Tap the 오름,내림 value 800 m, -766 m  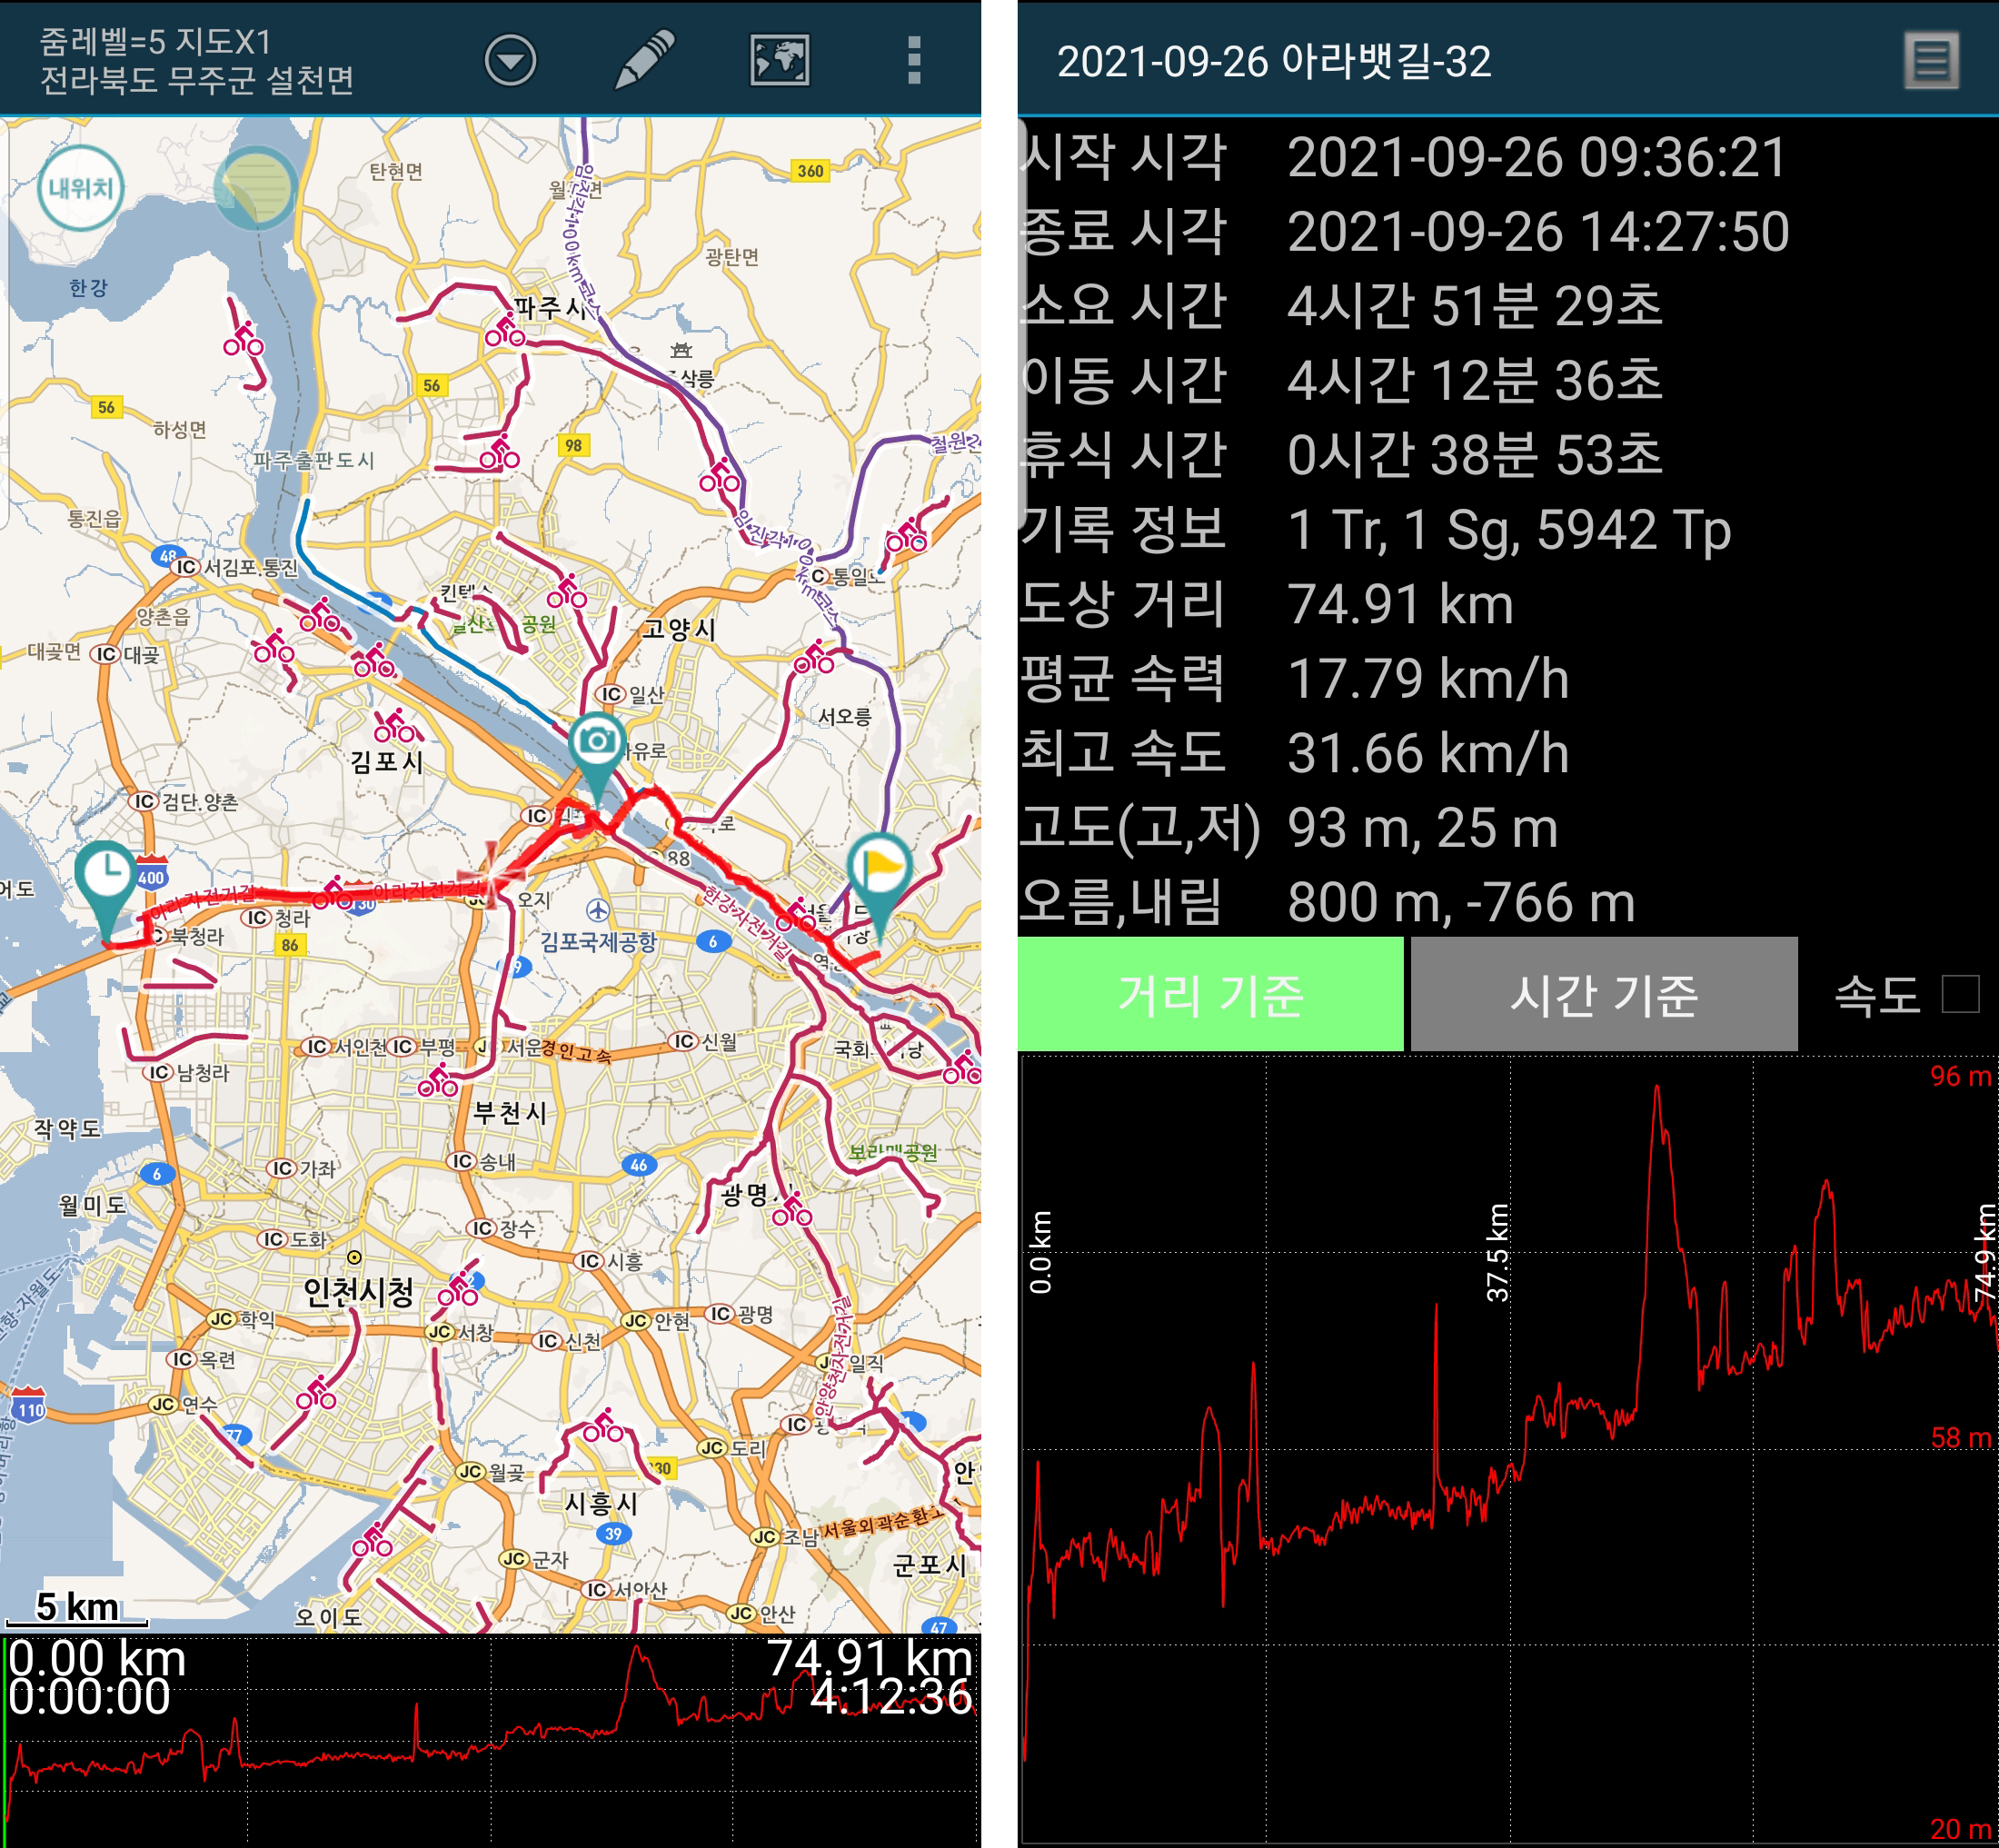1461,902
